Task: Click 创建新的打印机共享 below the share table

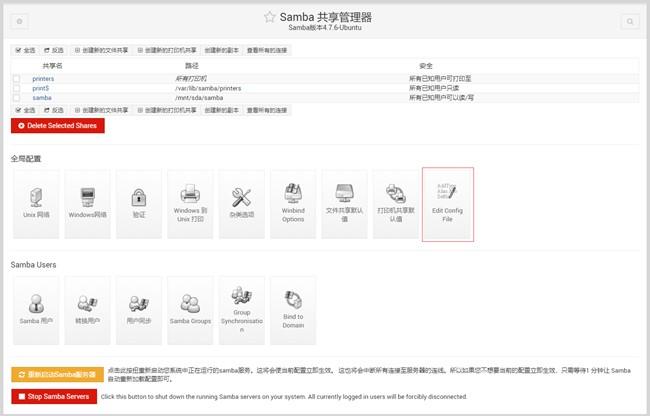Action: [x=167, y=110]
